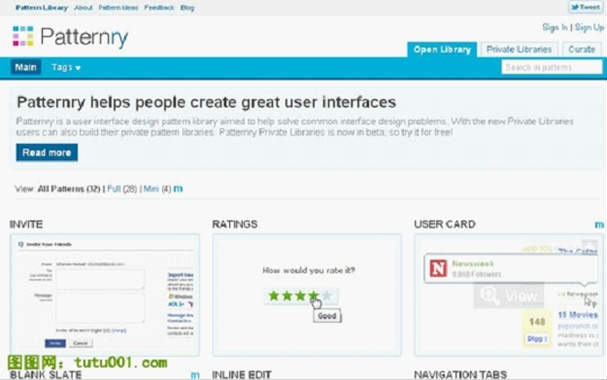Click the fourth green rating star

click(313, 296)
